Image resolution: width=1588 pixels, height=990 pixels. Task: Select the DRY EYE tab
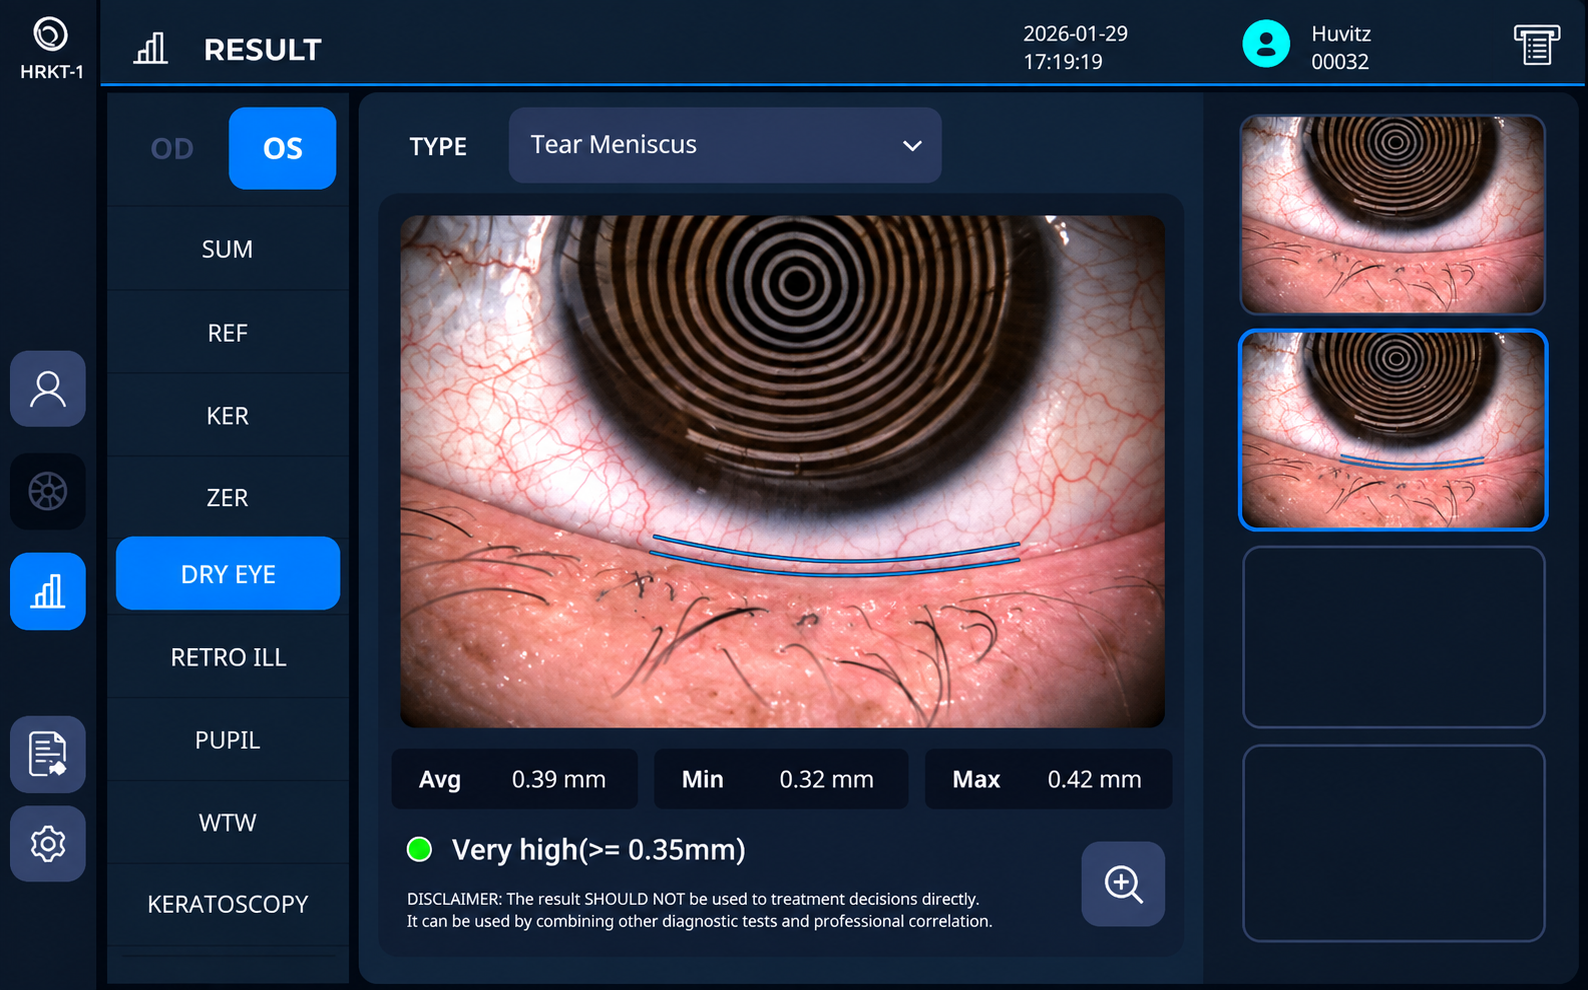coord(228,574)
